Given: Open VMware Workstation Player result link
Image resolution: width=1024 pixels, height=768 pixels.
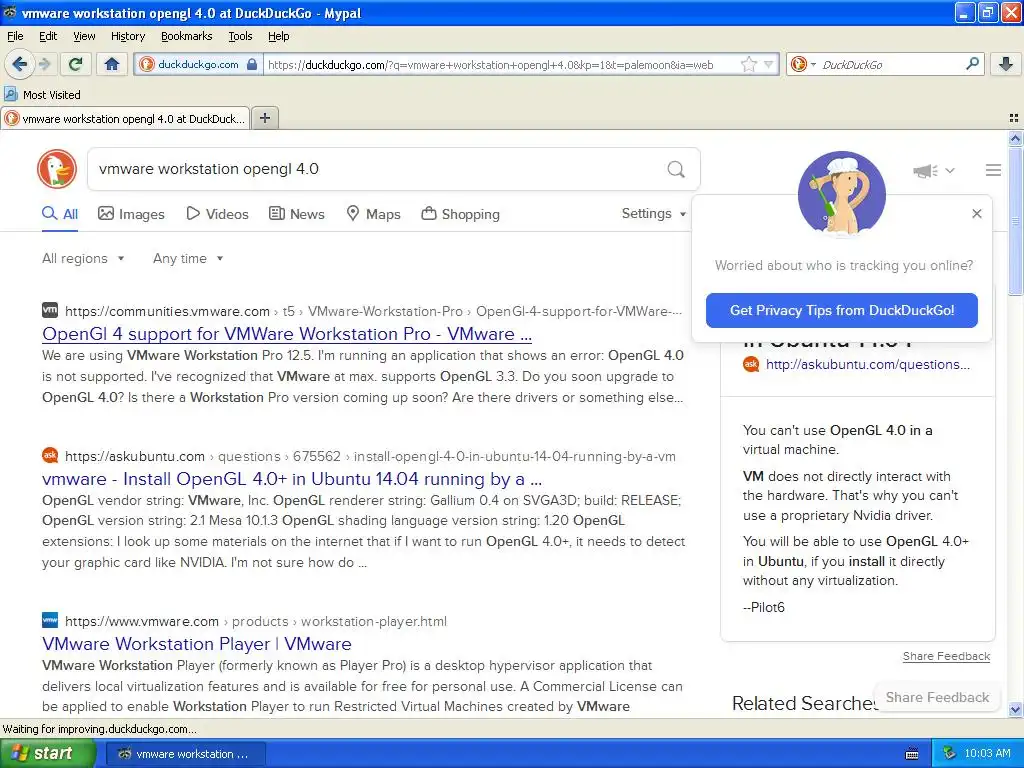Looking at the screenshot, I should click(x=197, y=644).
